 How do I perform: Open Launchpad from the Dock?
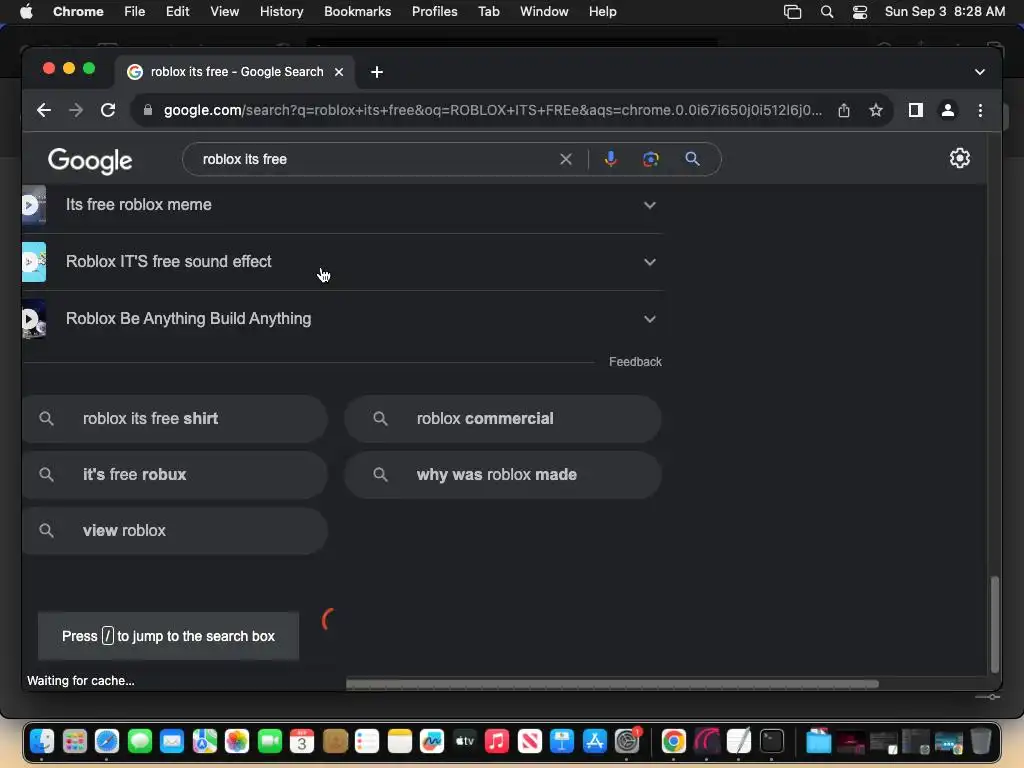(x=74, y=741)
